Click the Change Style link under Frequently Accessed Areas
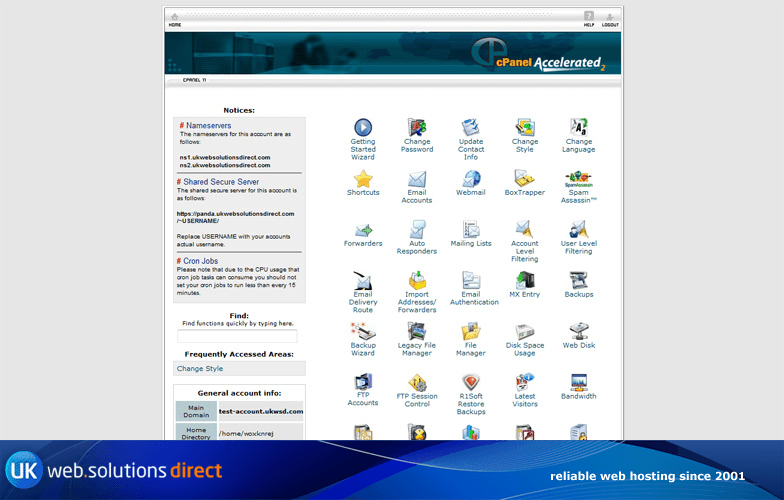The image size is (784, 500). pos(200,369)
